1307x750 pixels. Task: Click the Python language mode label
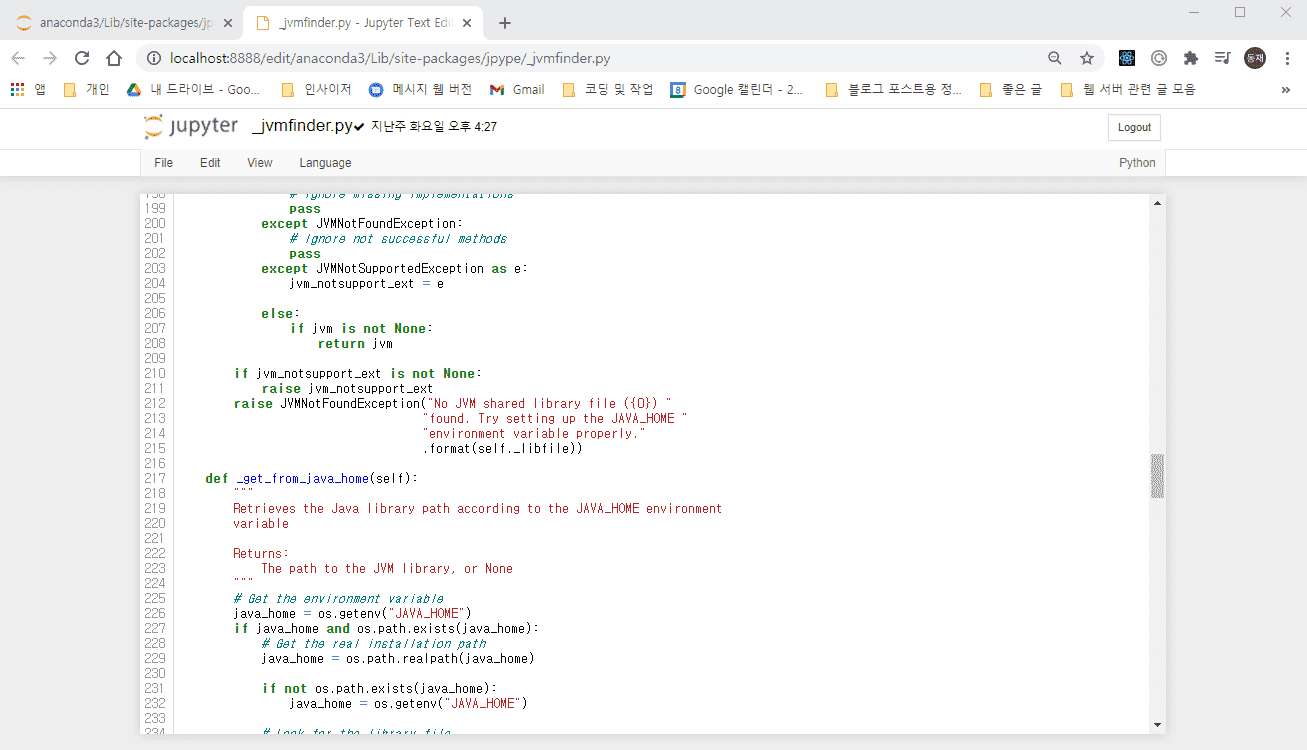pos(1137,163)
